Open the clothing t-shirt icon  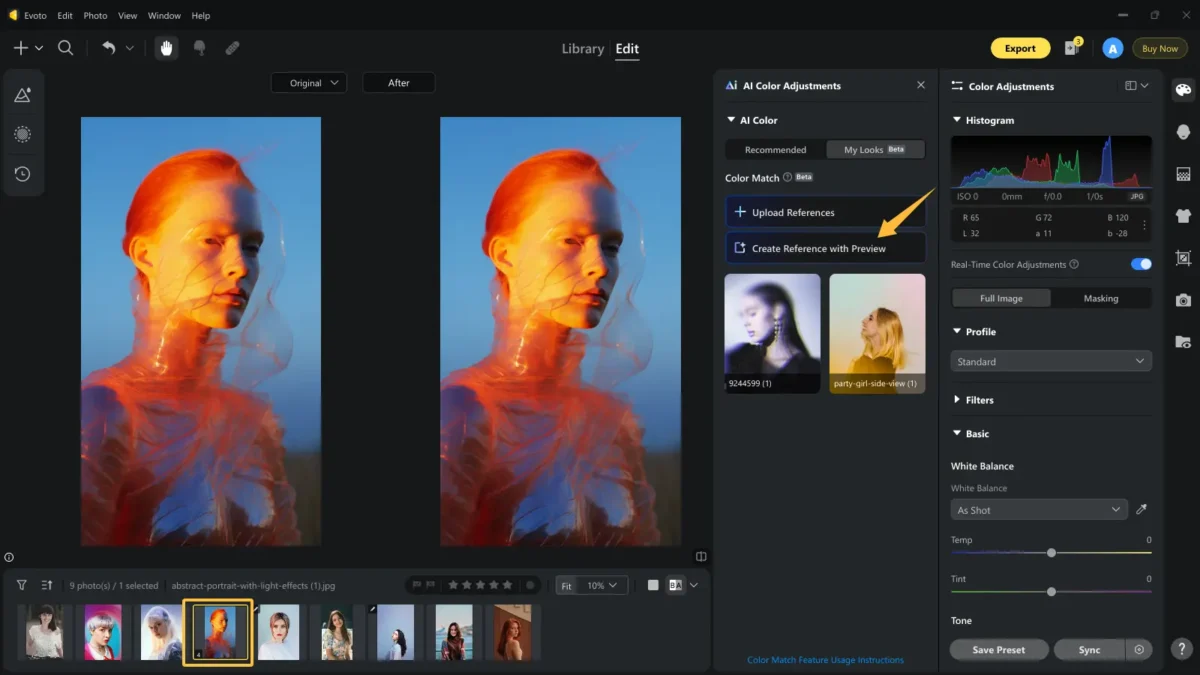tap(1183, 215)
